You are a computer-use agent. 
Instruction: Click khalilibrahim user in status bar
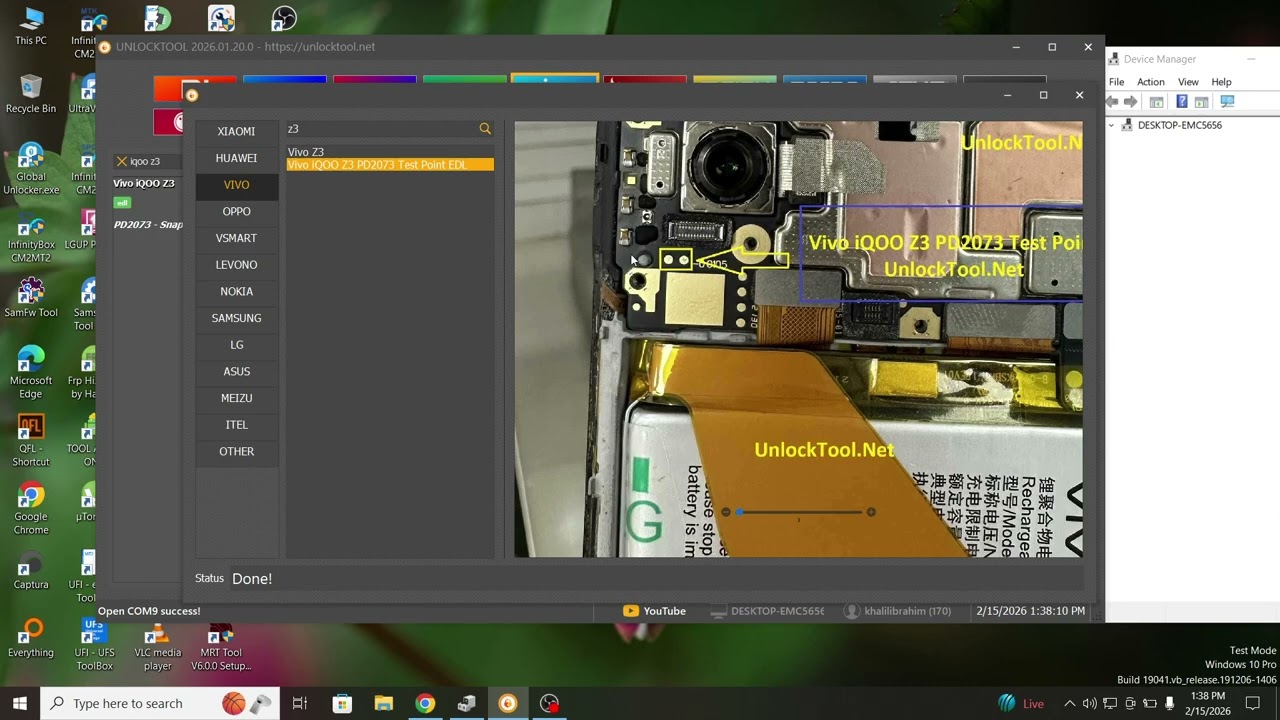tap(898, 611)
